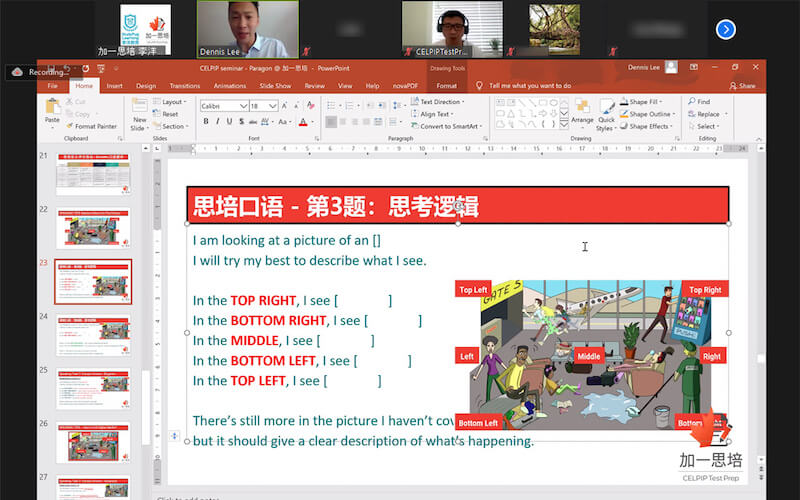Click the font color icon

coord(302,122)
